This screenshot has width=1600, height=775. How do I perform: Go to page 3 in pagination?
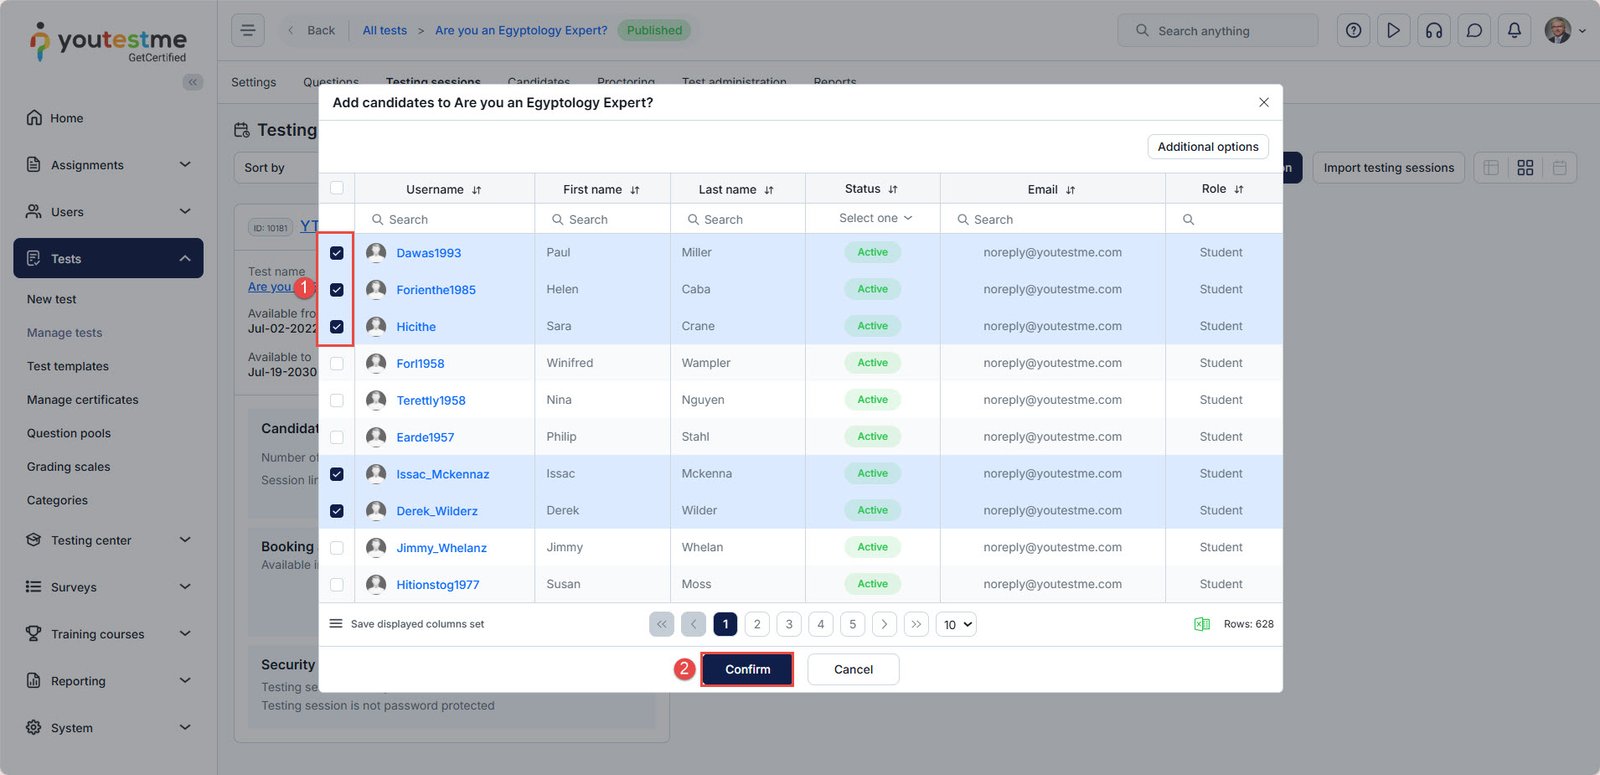point(789,625)
